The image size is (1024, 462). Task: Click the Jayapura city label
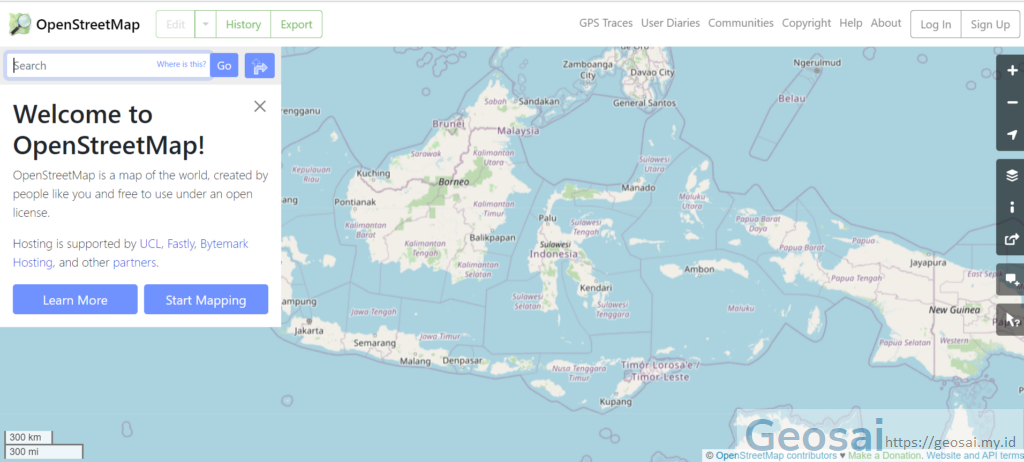click(928, 263)
